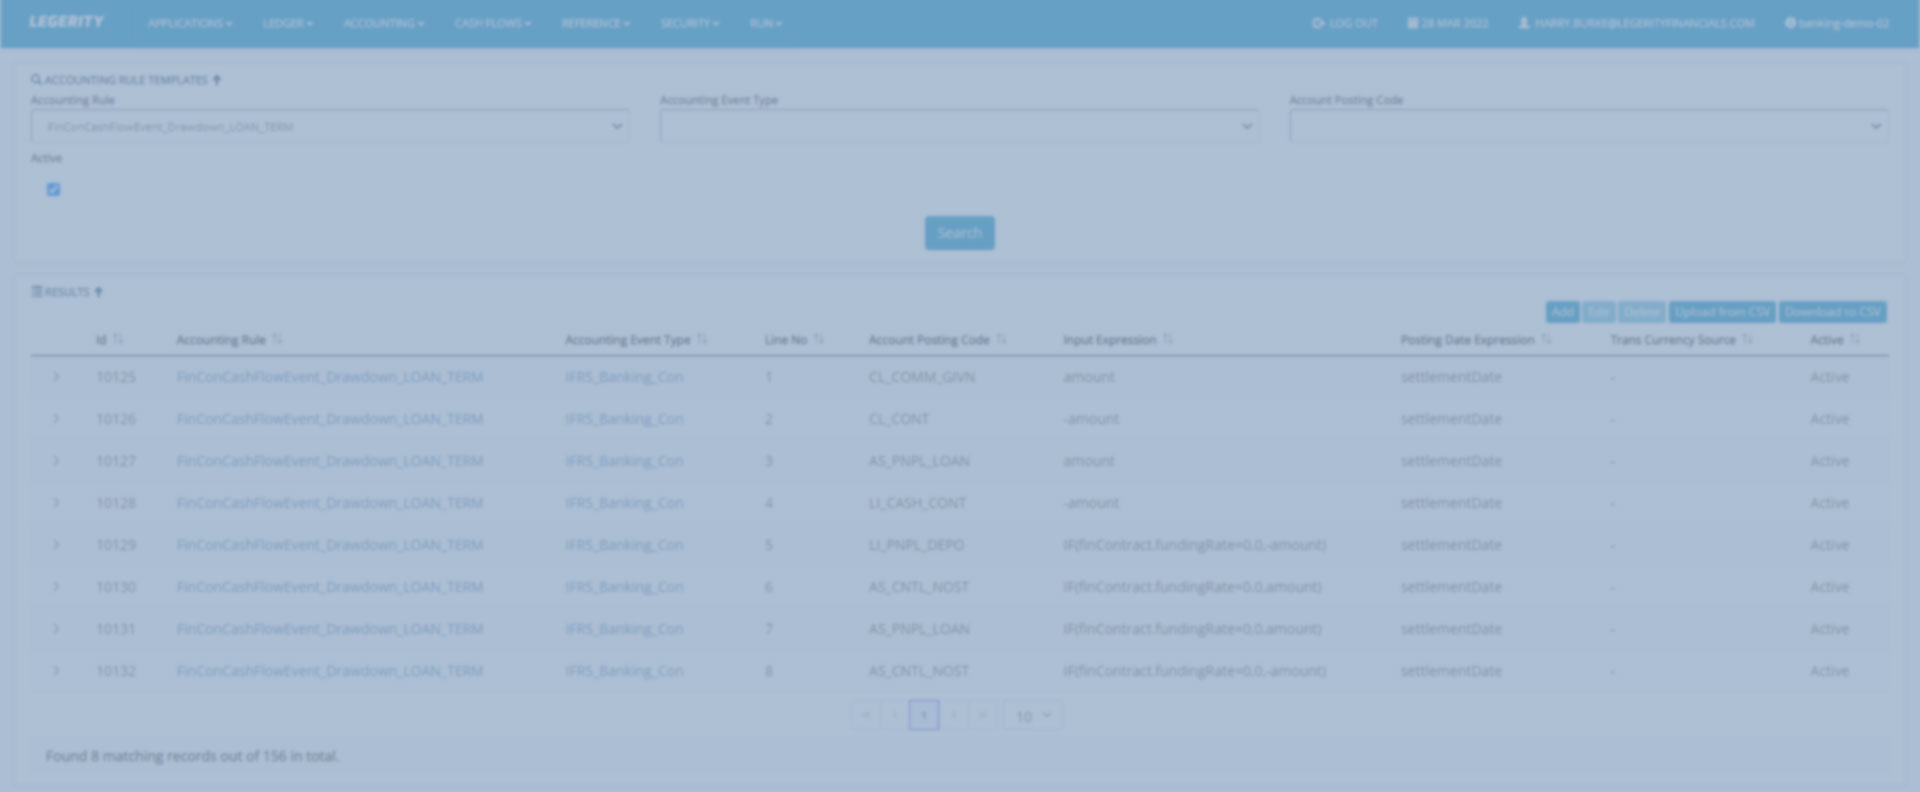Screen dimensions: 1920x792
Task: Expand row 10130
Action: tap(56, 587)
